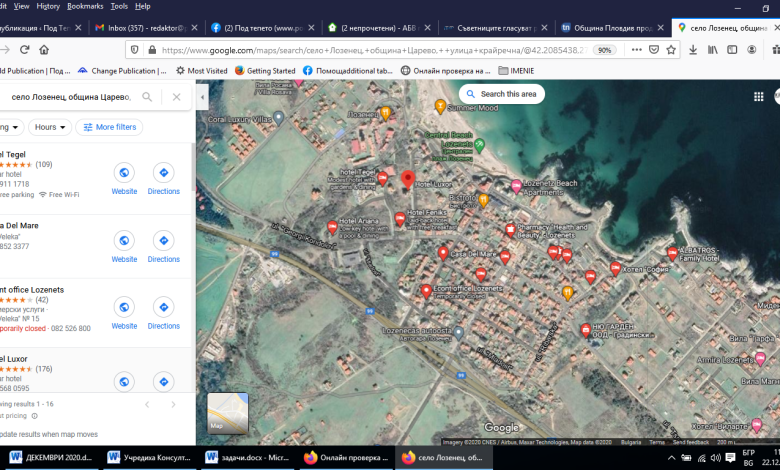Image resolution: width=780 pixels, height=470 pixels.
Task: Close the Съветниците гласуват tab
Action: tap(545, 28)
